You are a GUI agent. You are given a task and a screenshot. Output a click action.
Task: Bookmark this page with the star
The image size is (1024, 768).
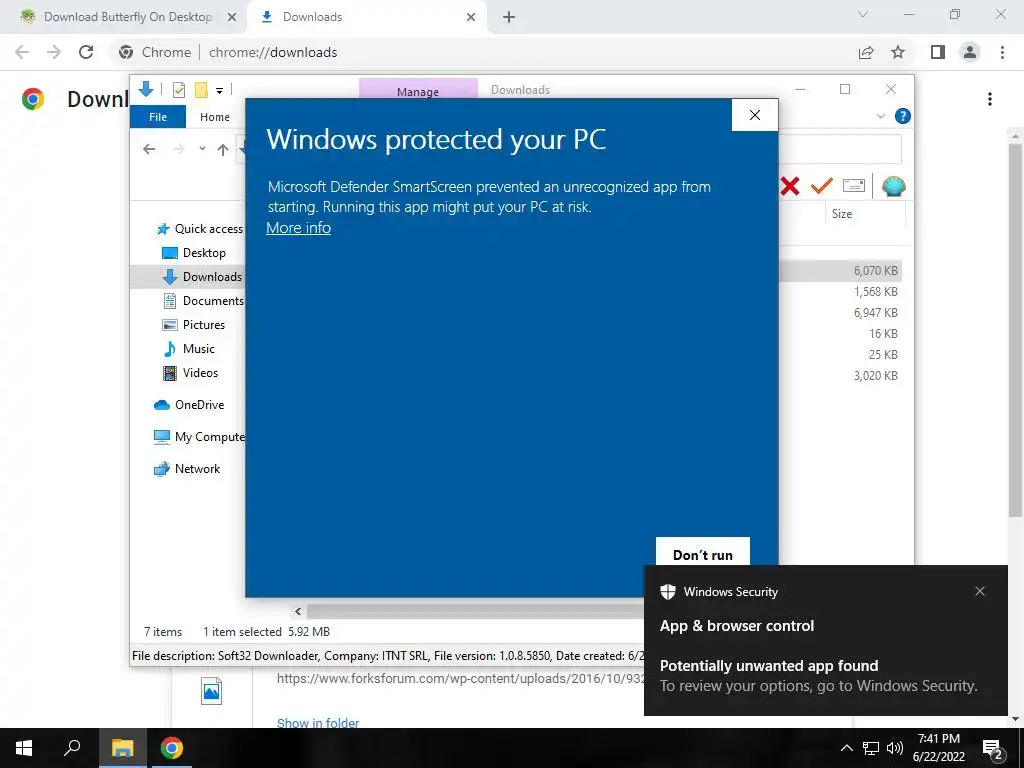[899, 52]
